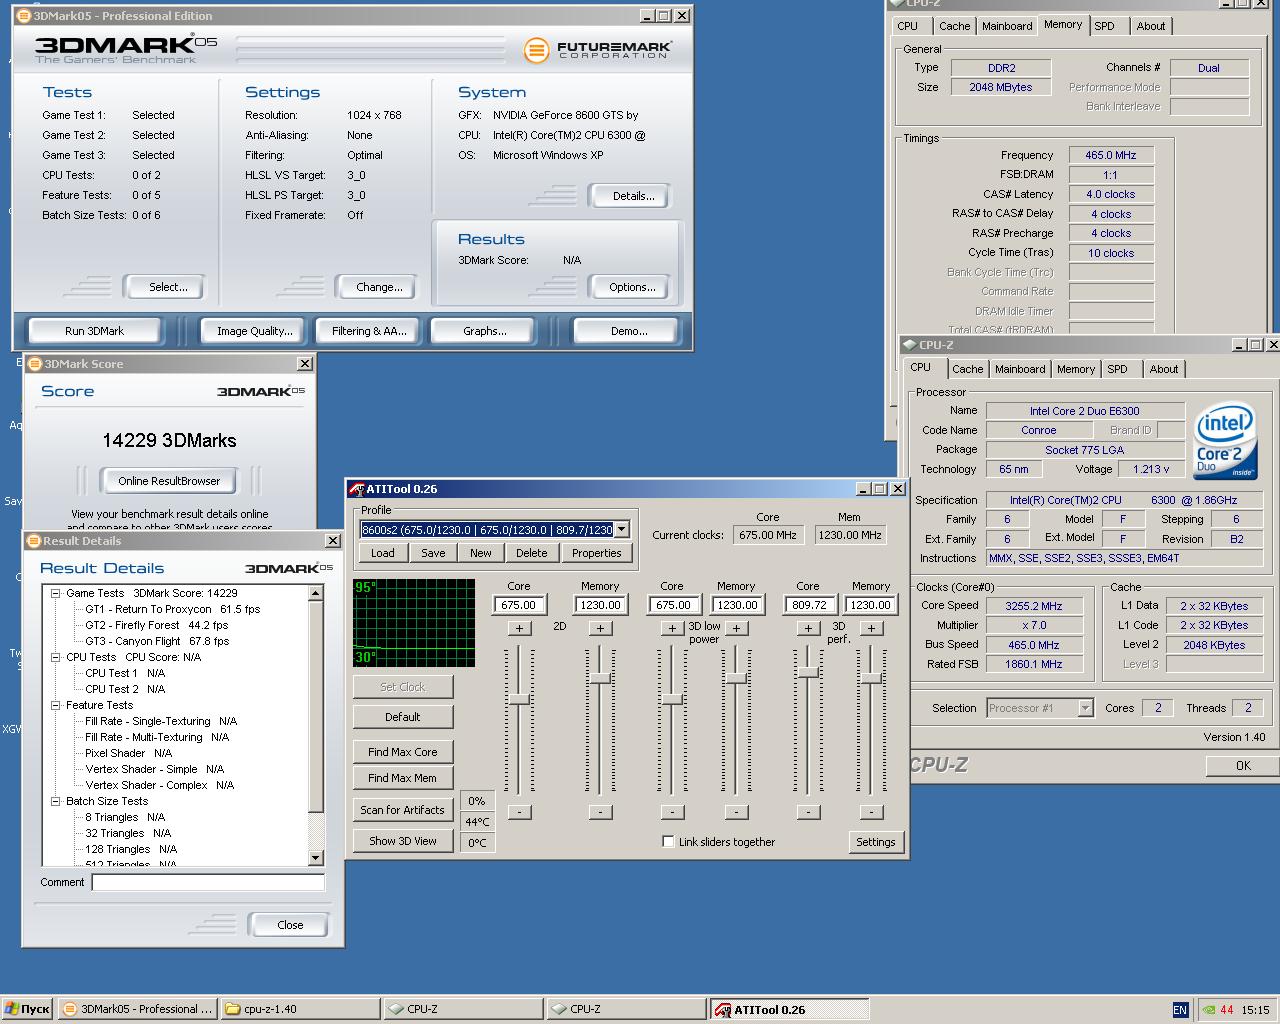This screenshot has width=1280, height=1024.
Task: Click the NVIDIA icon in the system tray
Action: (x=1208, y=1010)
